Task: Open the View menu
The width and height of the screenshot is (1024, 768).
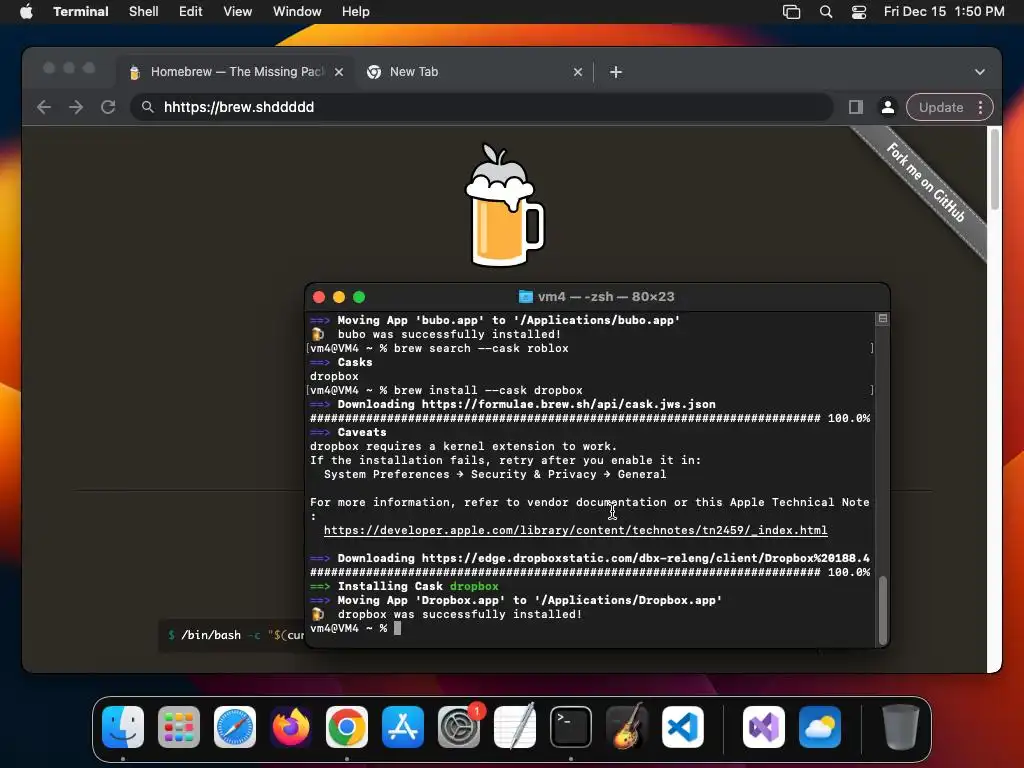Action: [x=238, y=12]
